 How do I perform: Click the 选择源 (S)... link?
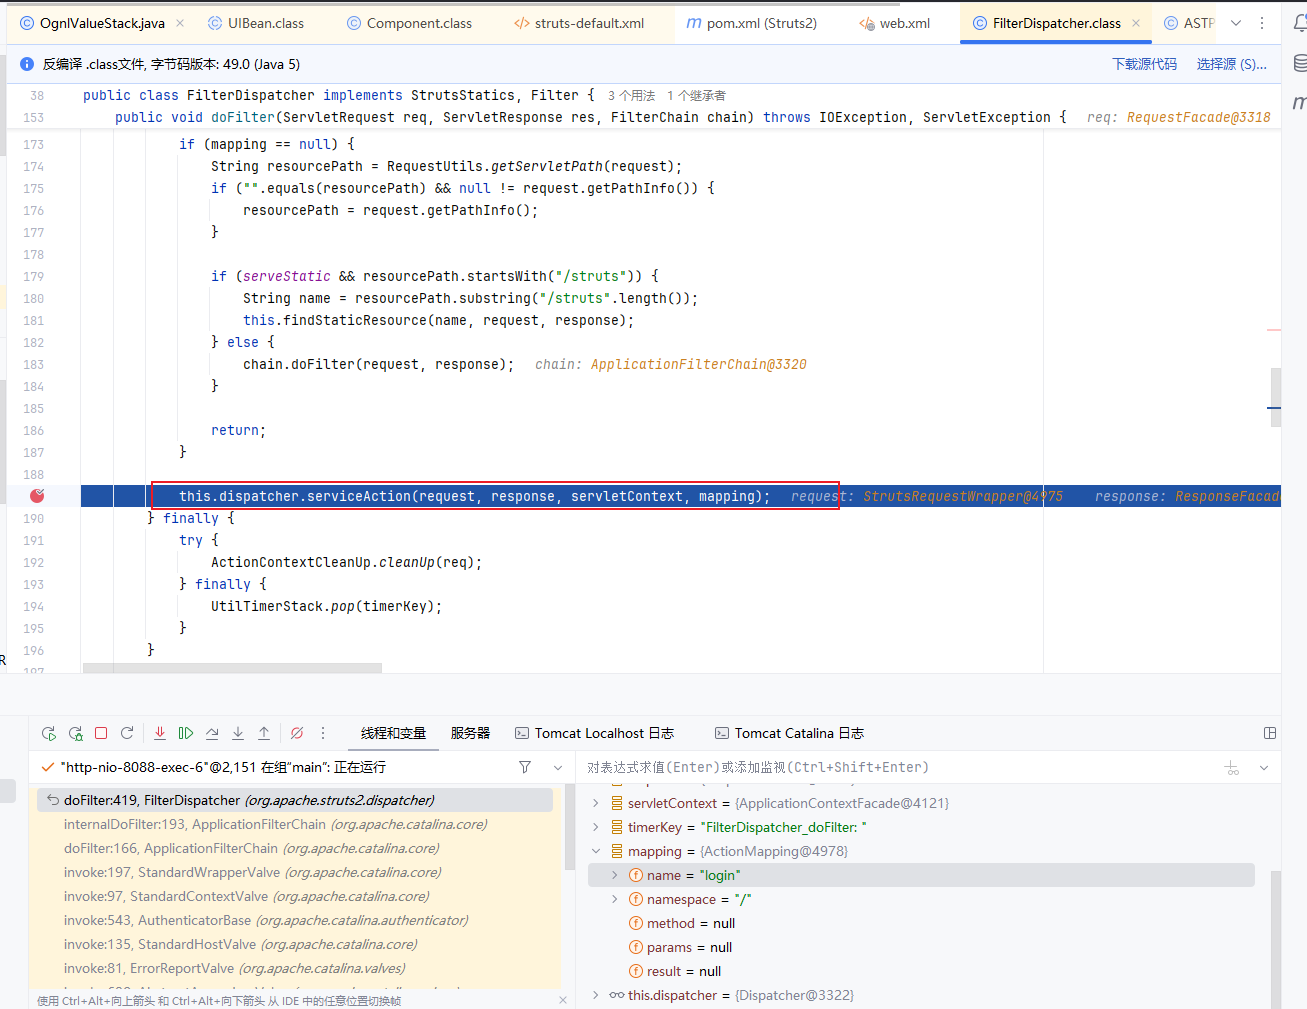(1231, 64)
